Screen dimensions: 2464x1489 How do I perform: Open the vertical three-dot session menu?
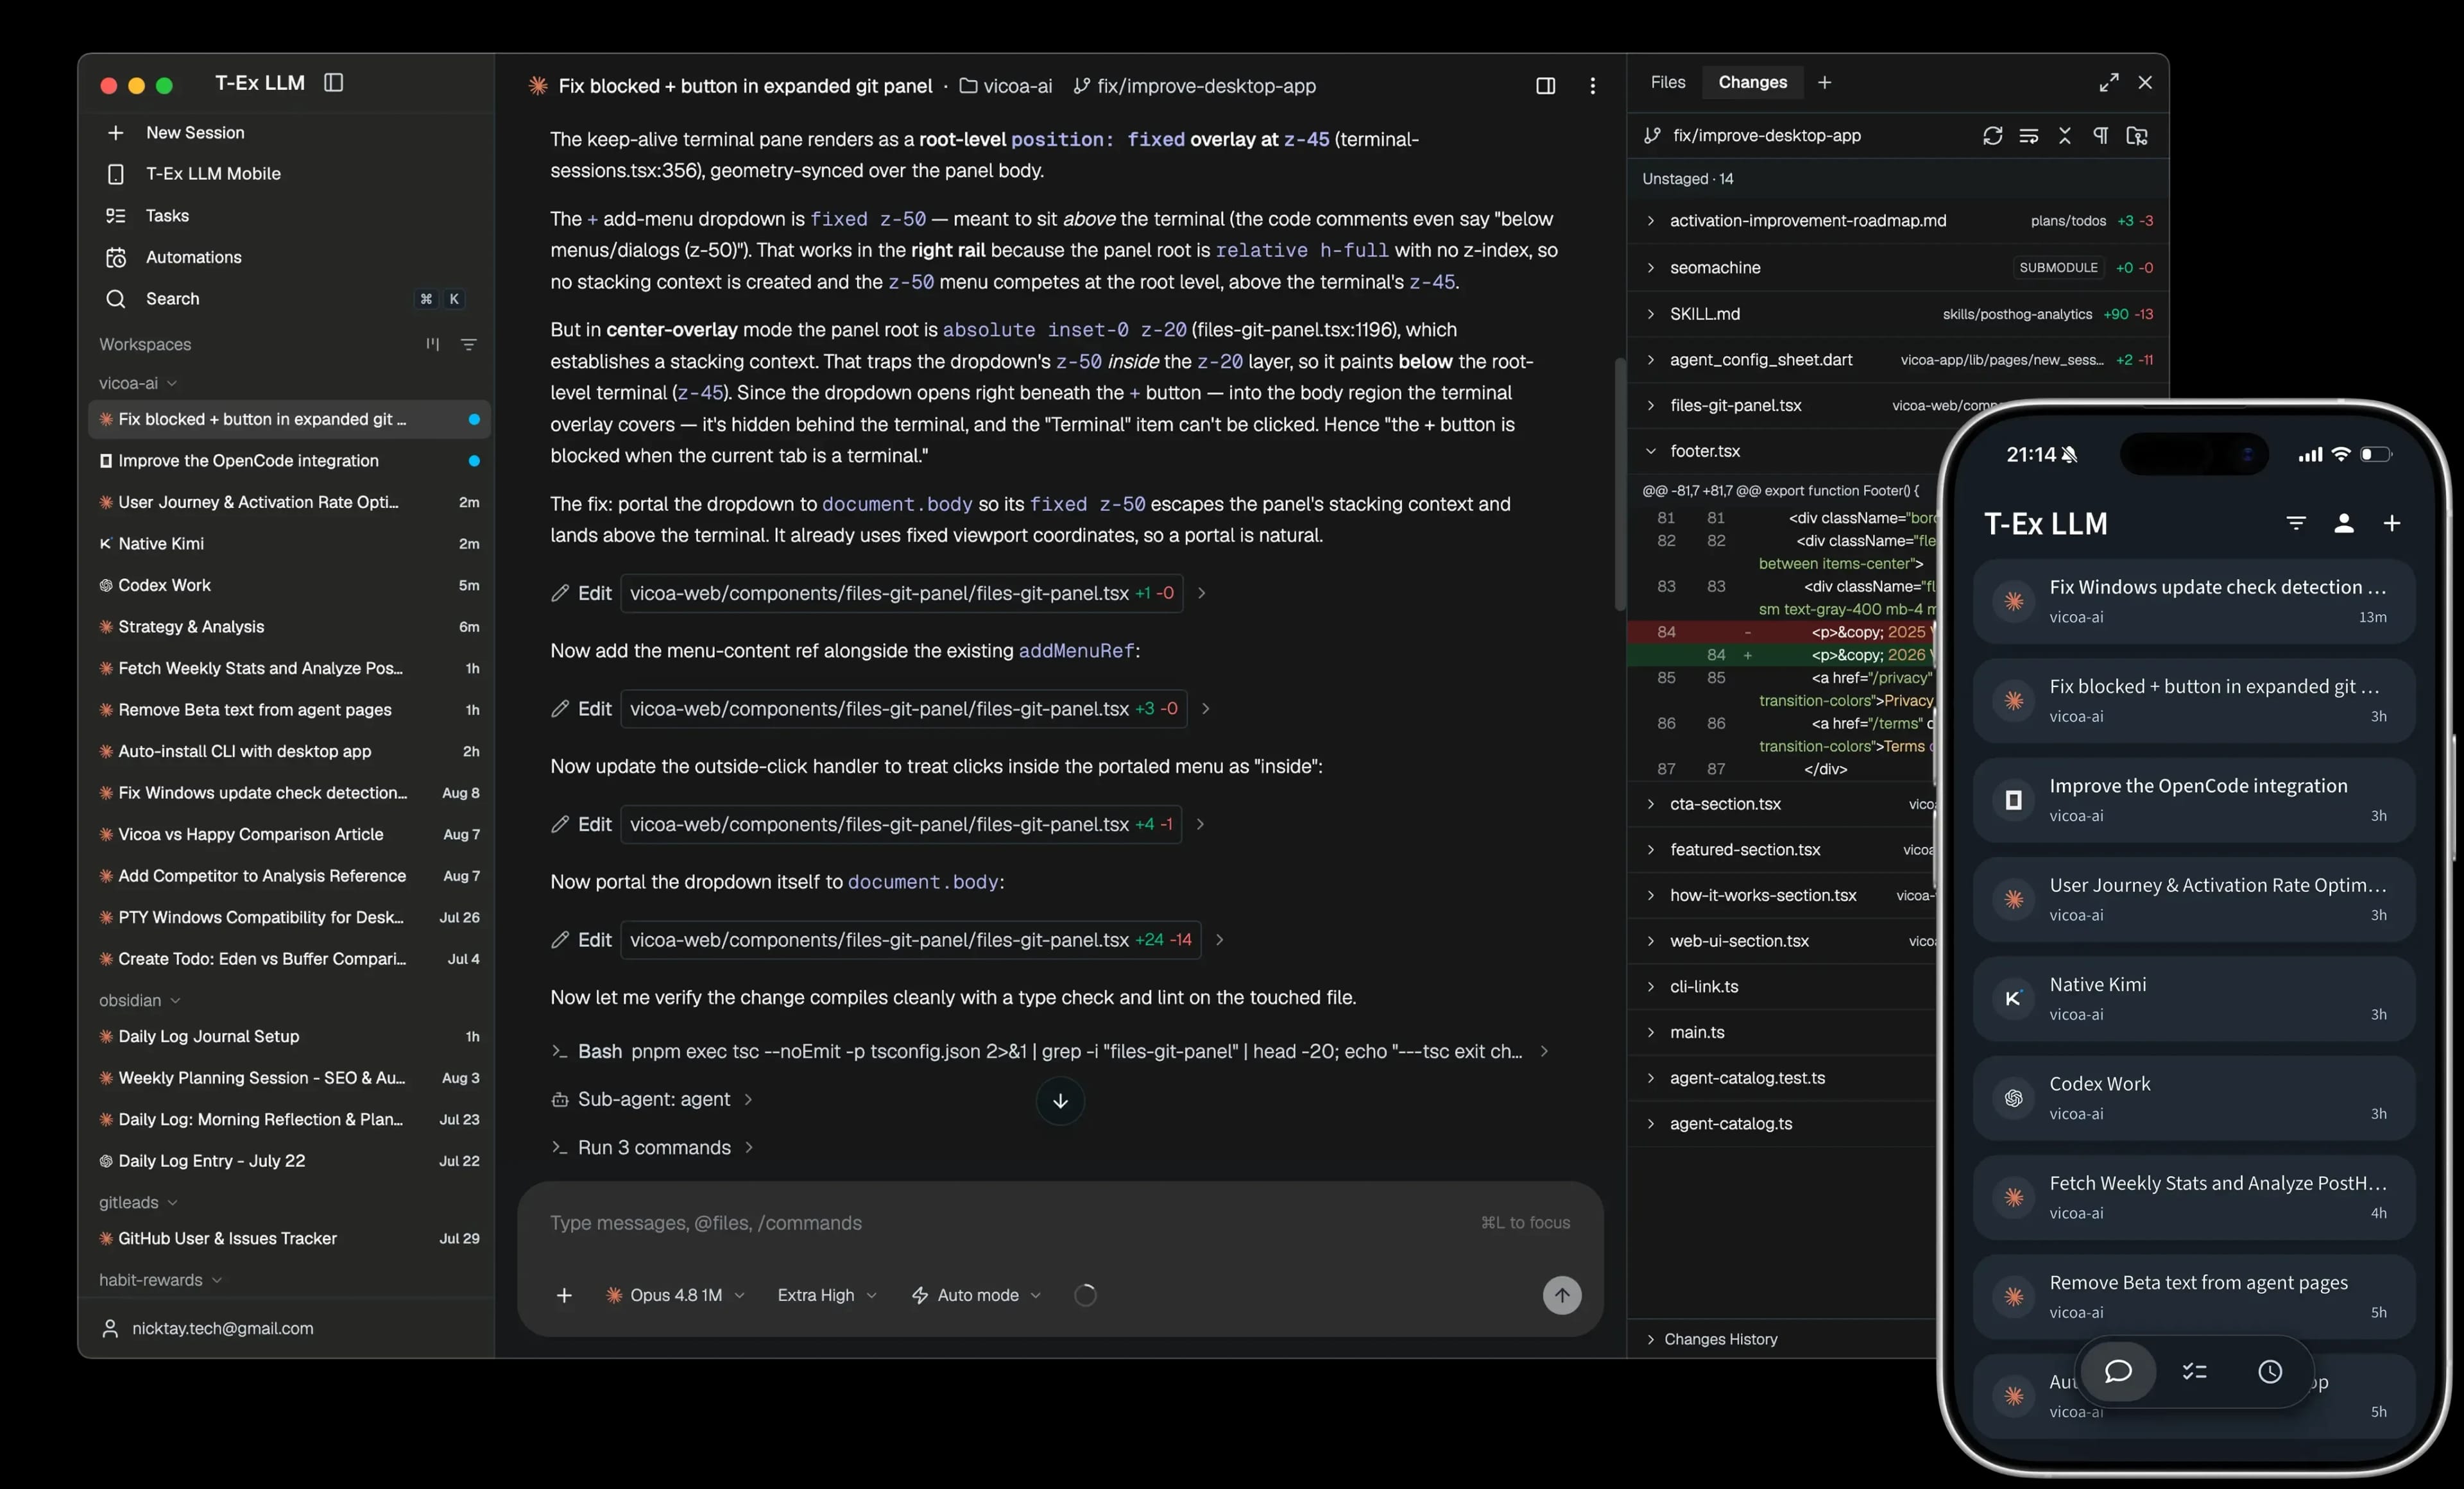click(x=1592, y=86)
